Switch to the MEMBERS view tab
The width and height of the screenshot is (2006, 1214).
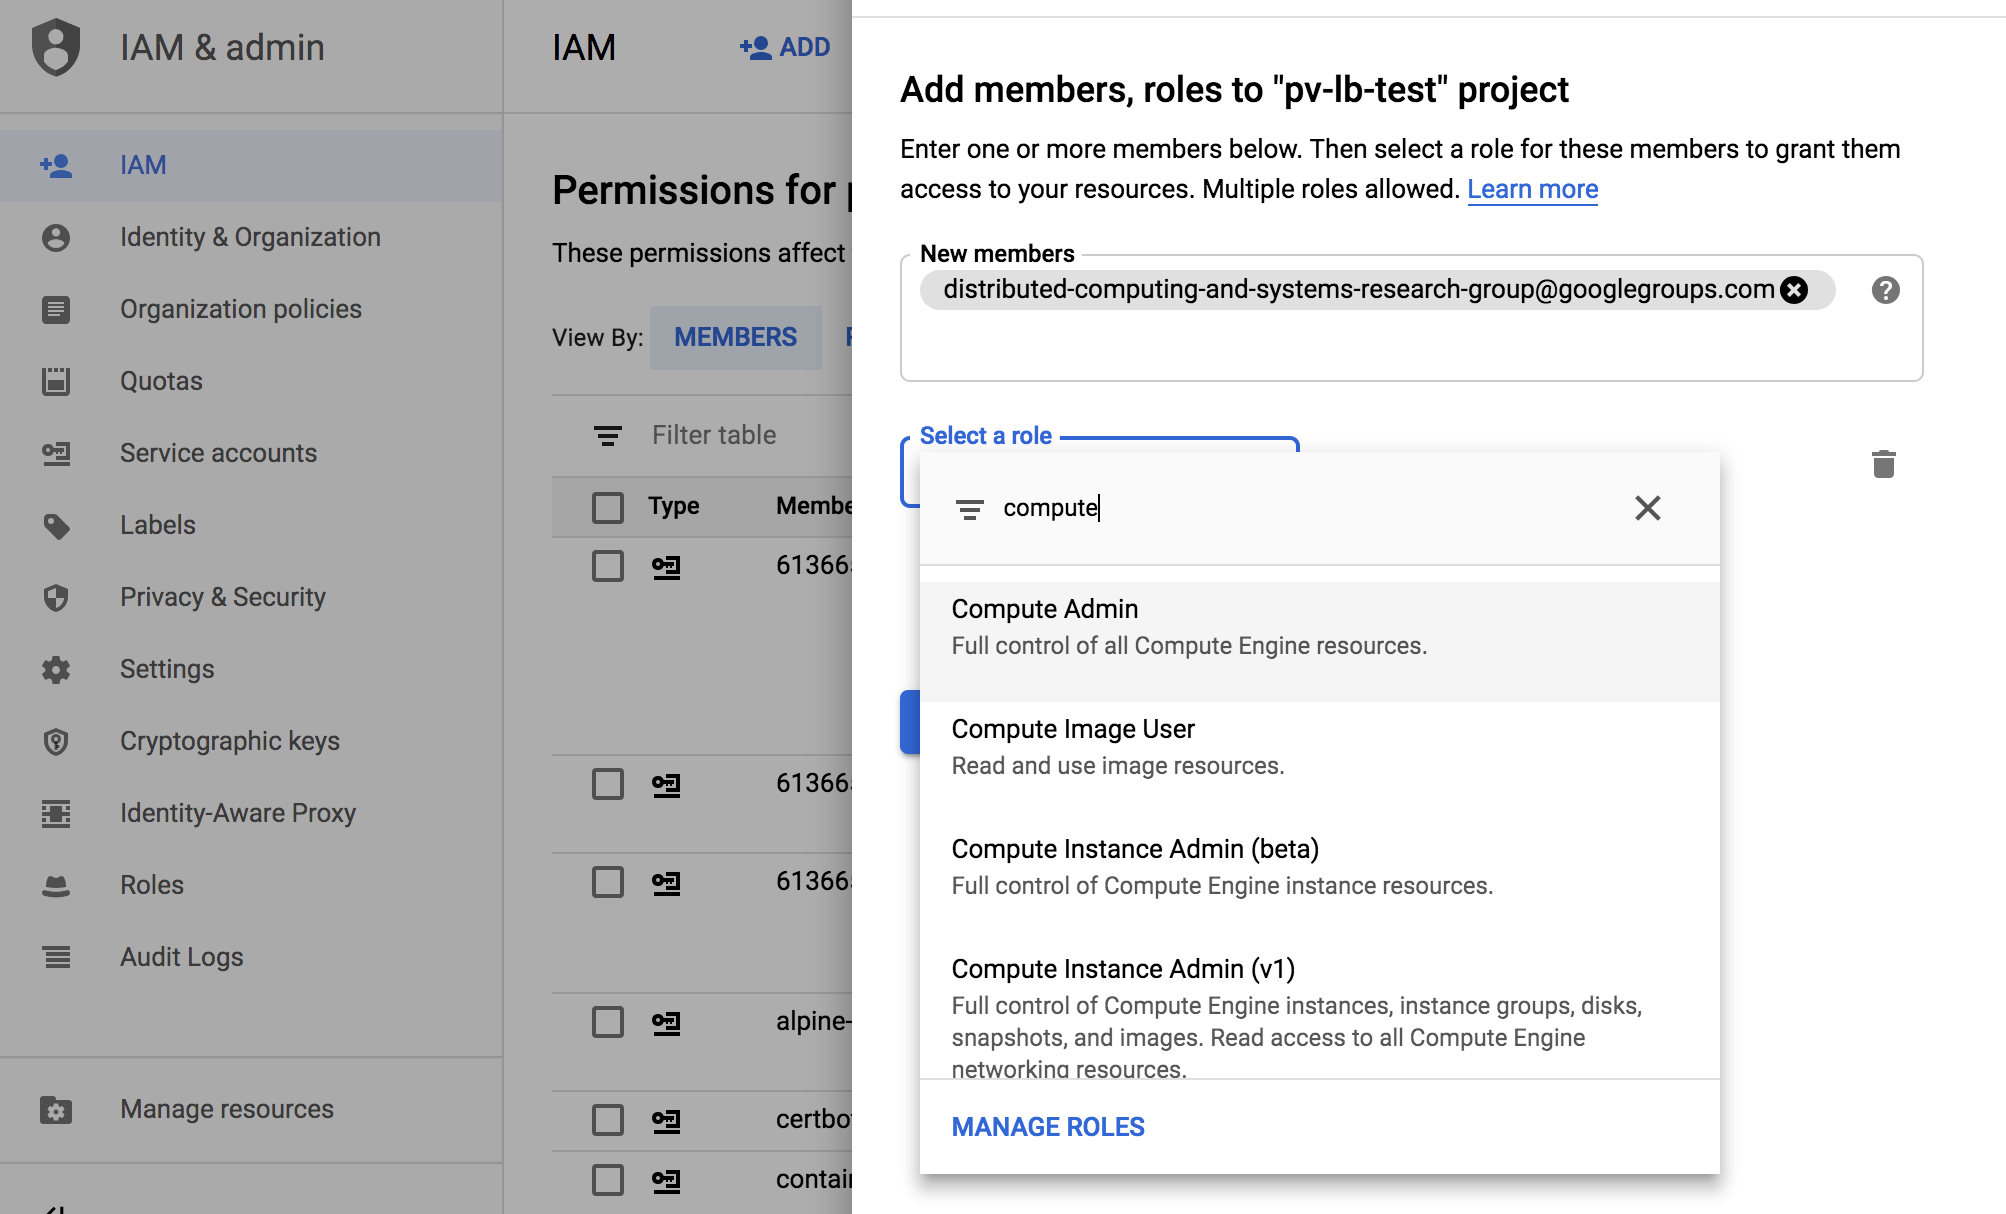[735, 337]
